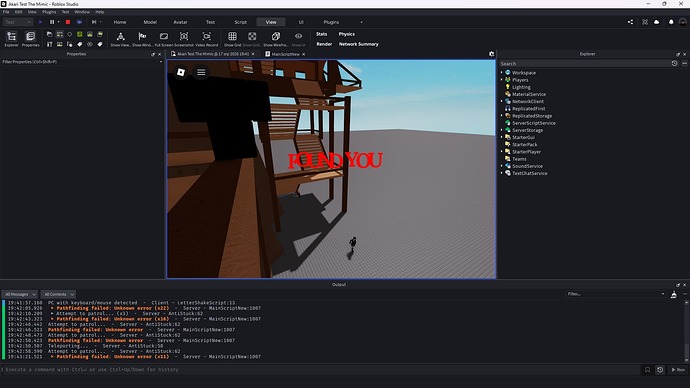Click the Share collaborate icon

[x=631, y=22]
